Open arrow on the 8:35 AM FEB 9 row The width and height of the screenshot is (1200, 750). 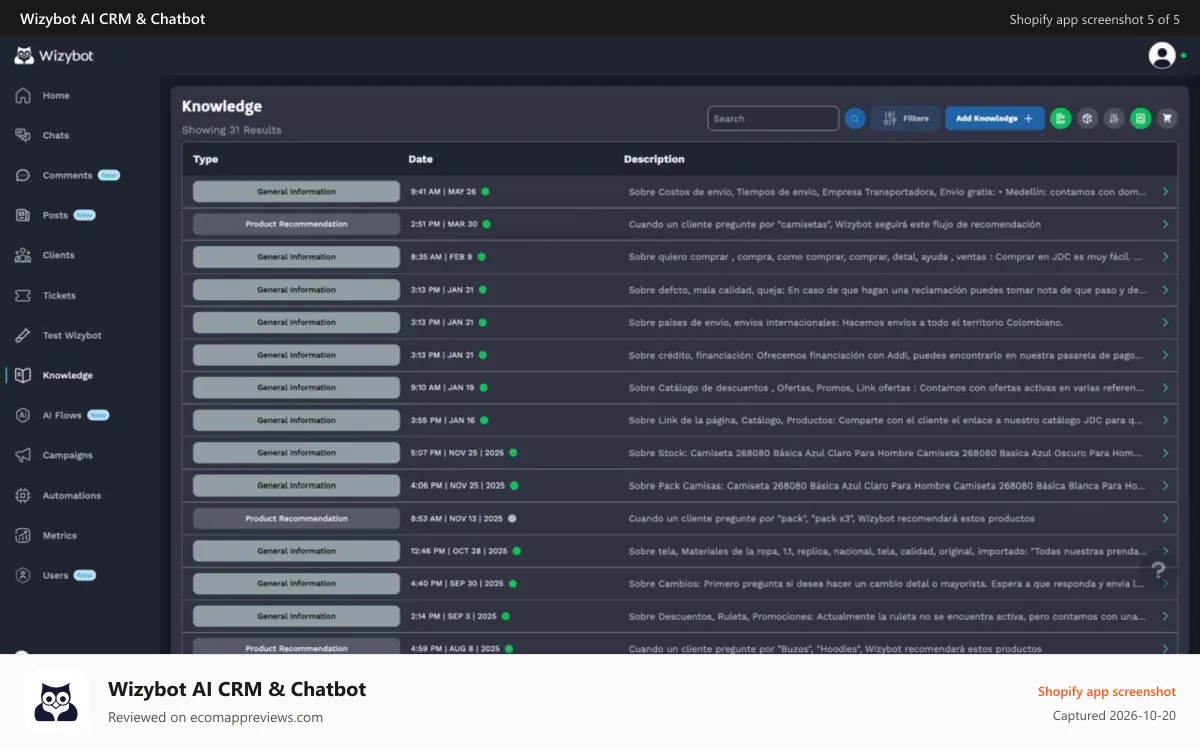pos(1165,257)
